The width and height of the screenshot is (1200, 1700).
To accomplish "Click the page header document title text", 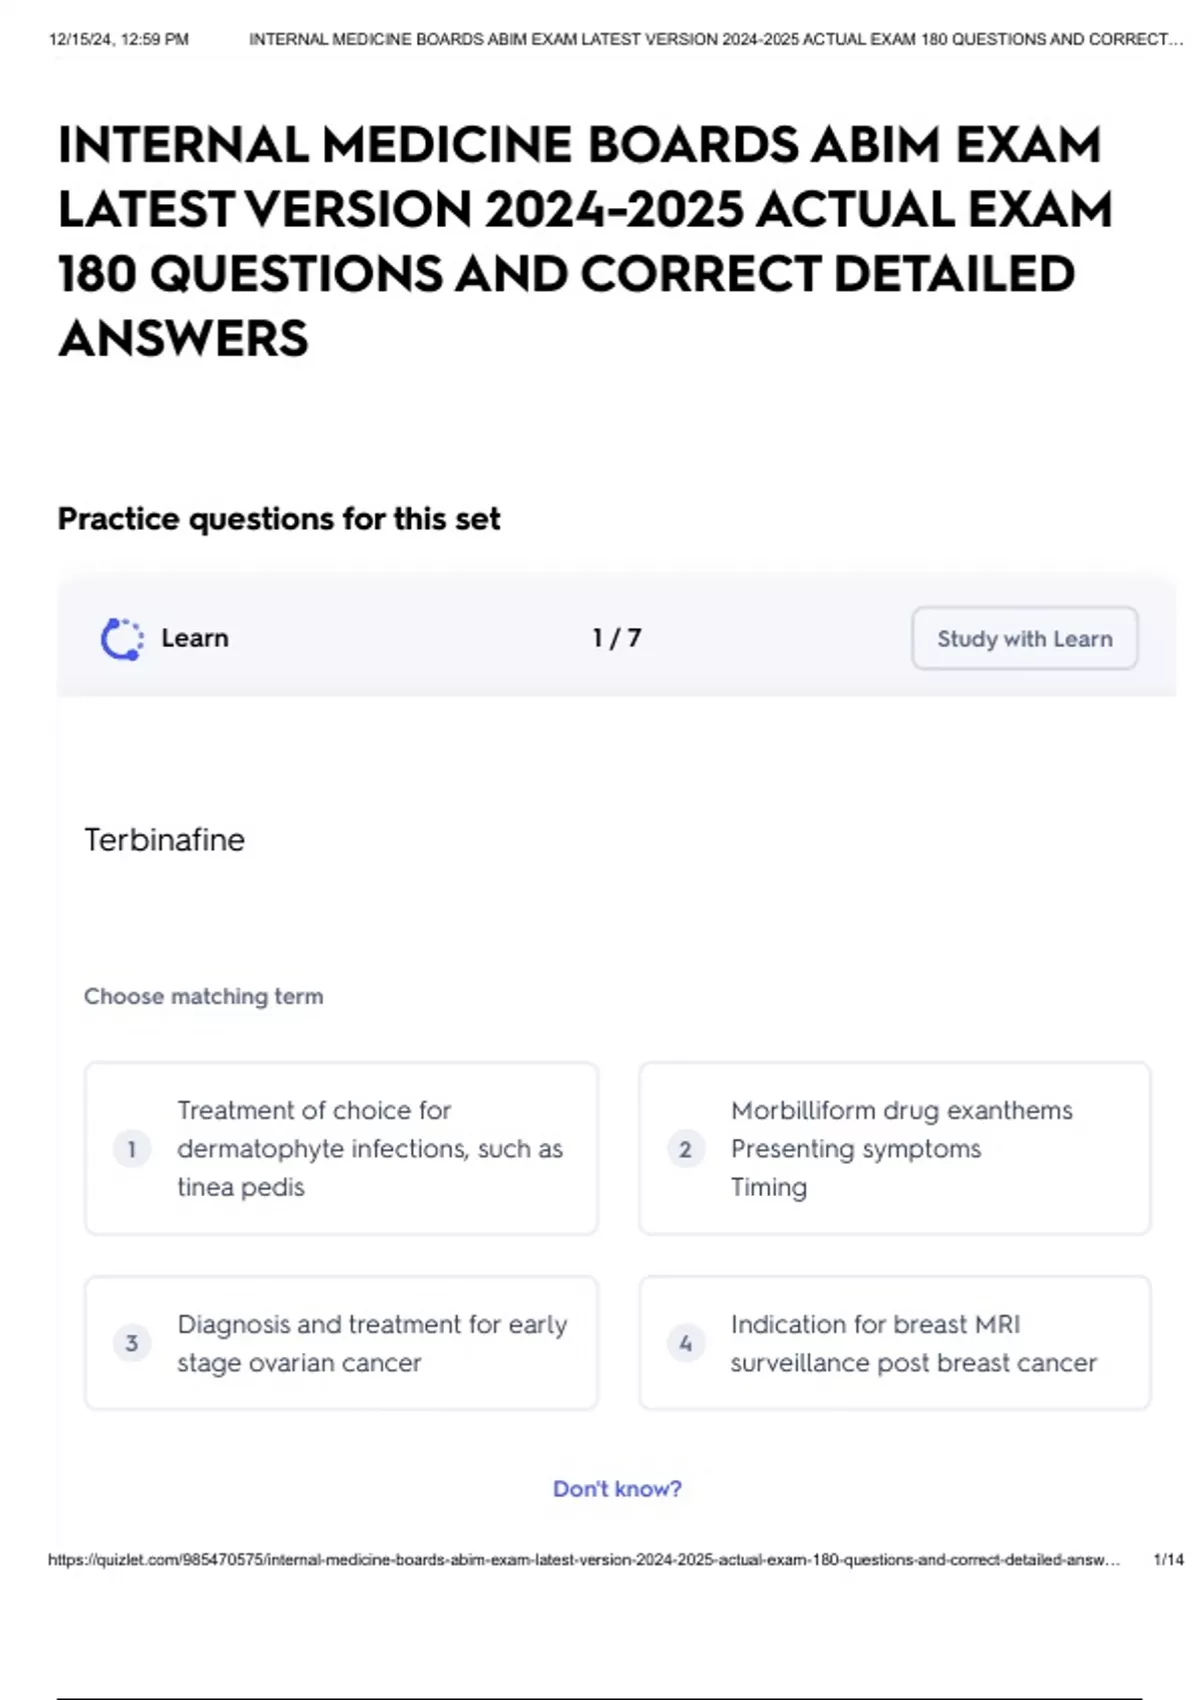I will tap(715, 40).
